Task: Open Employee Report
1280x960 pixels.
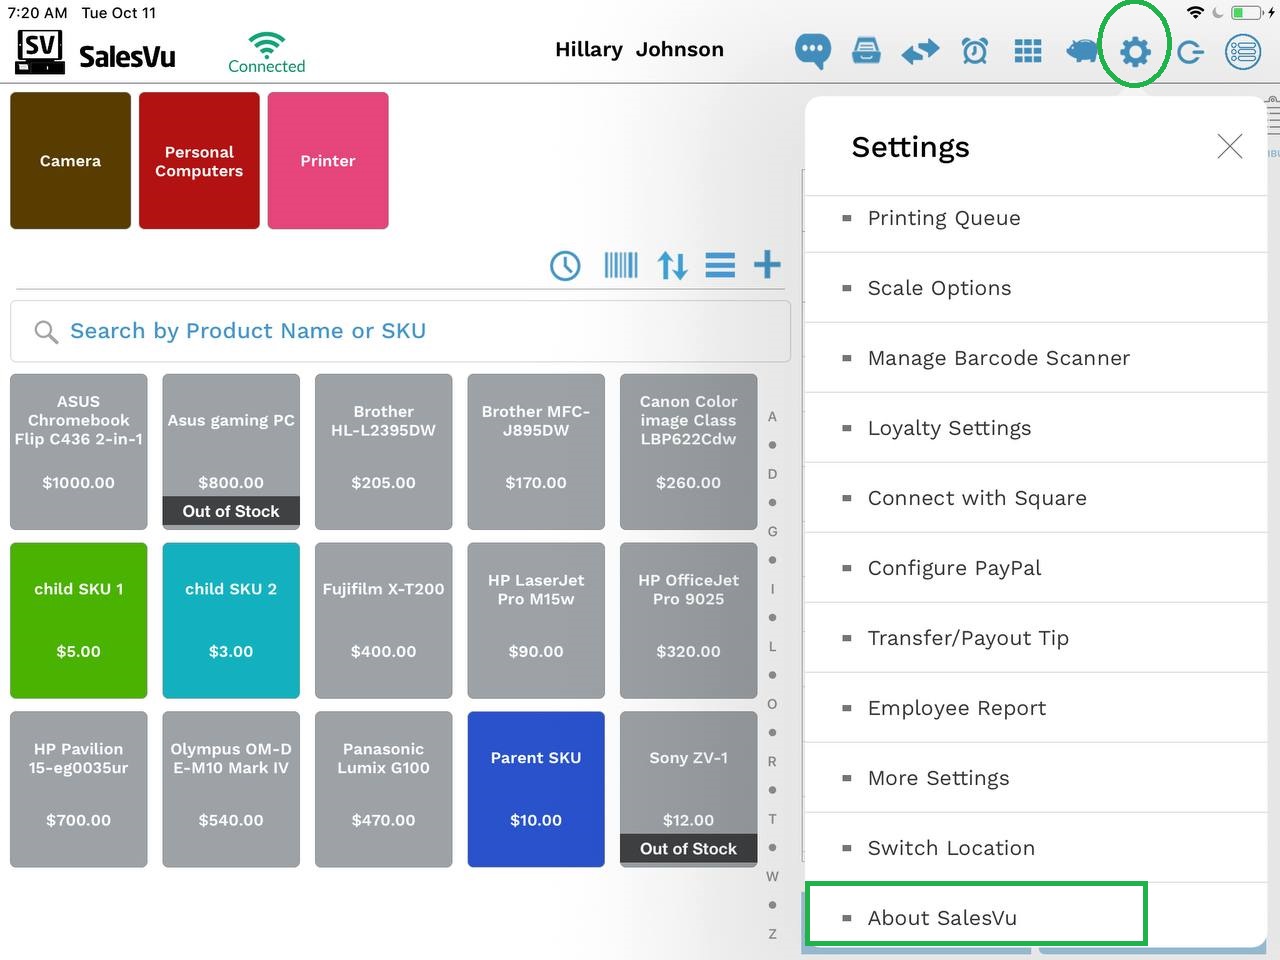Action: [x=1035, y=708]
